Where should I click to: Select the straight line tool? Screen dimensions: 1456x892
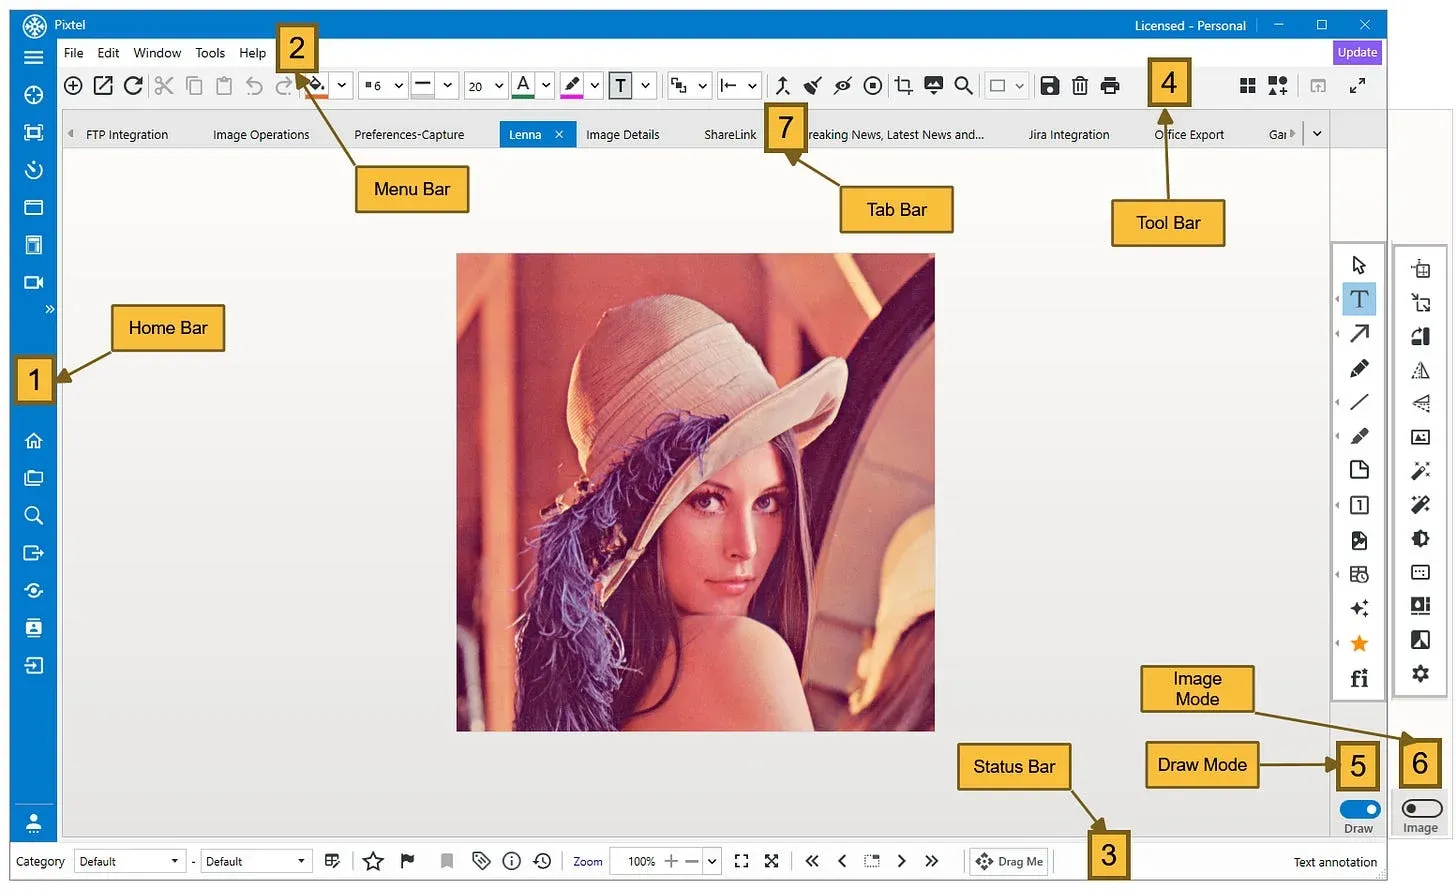pos(1359,402)
